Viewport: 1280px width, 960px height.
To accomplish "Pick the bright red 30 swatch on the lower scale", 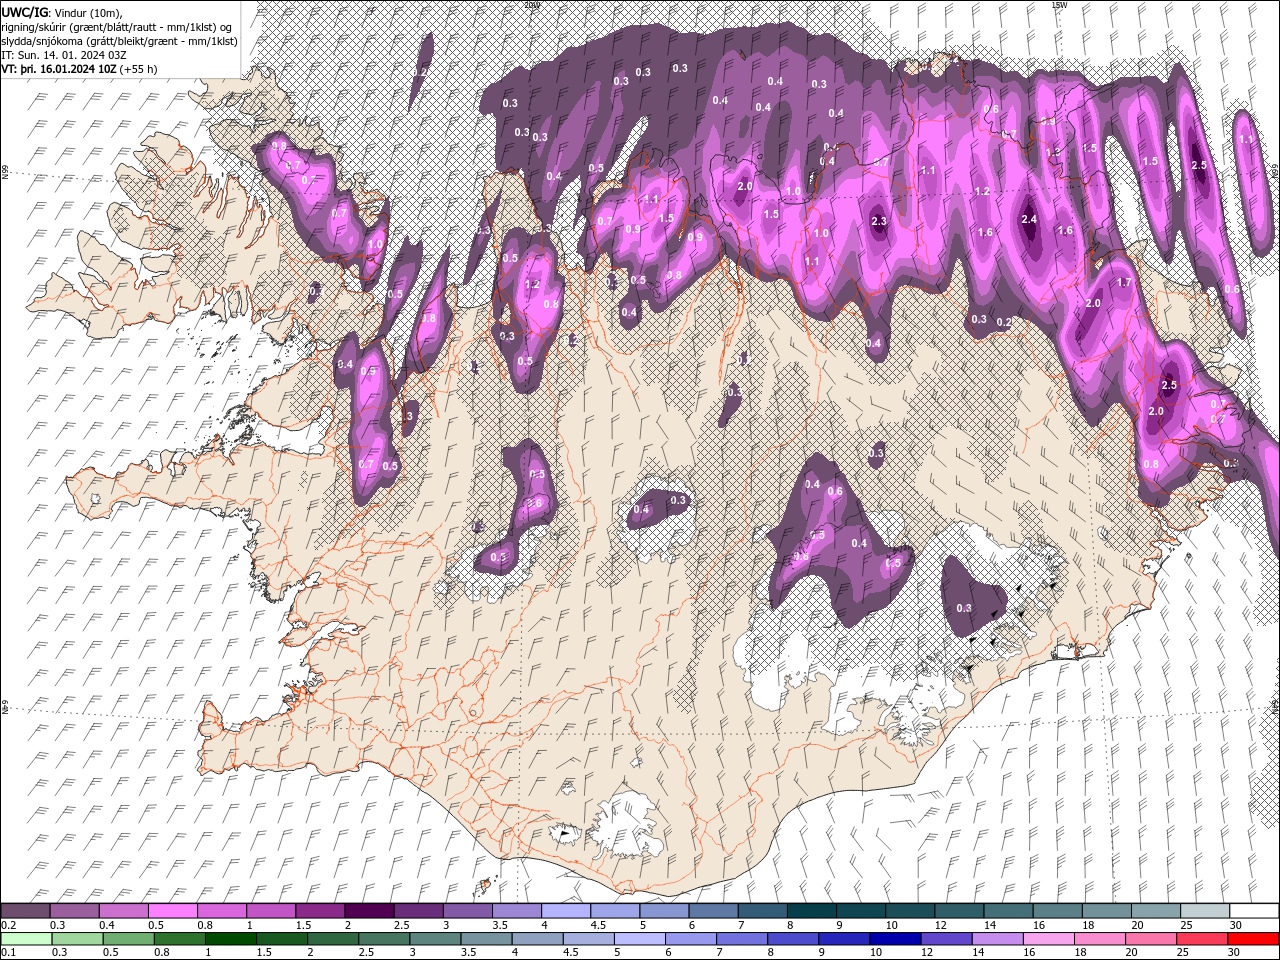I will (1252, 939).
